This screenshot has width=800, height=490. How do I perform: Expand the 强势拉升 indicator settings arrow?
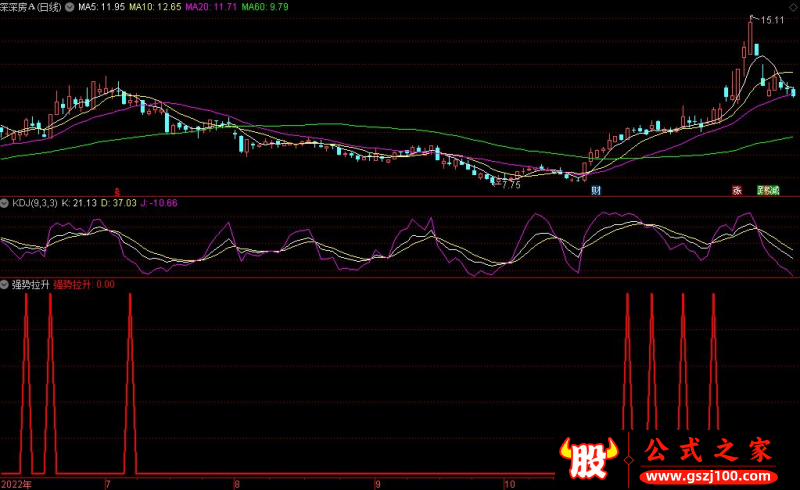(6, 285)
